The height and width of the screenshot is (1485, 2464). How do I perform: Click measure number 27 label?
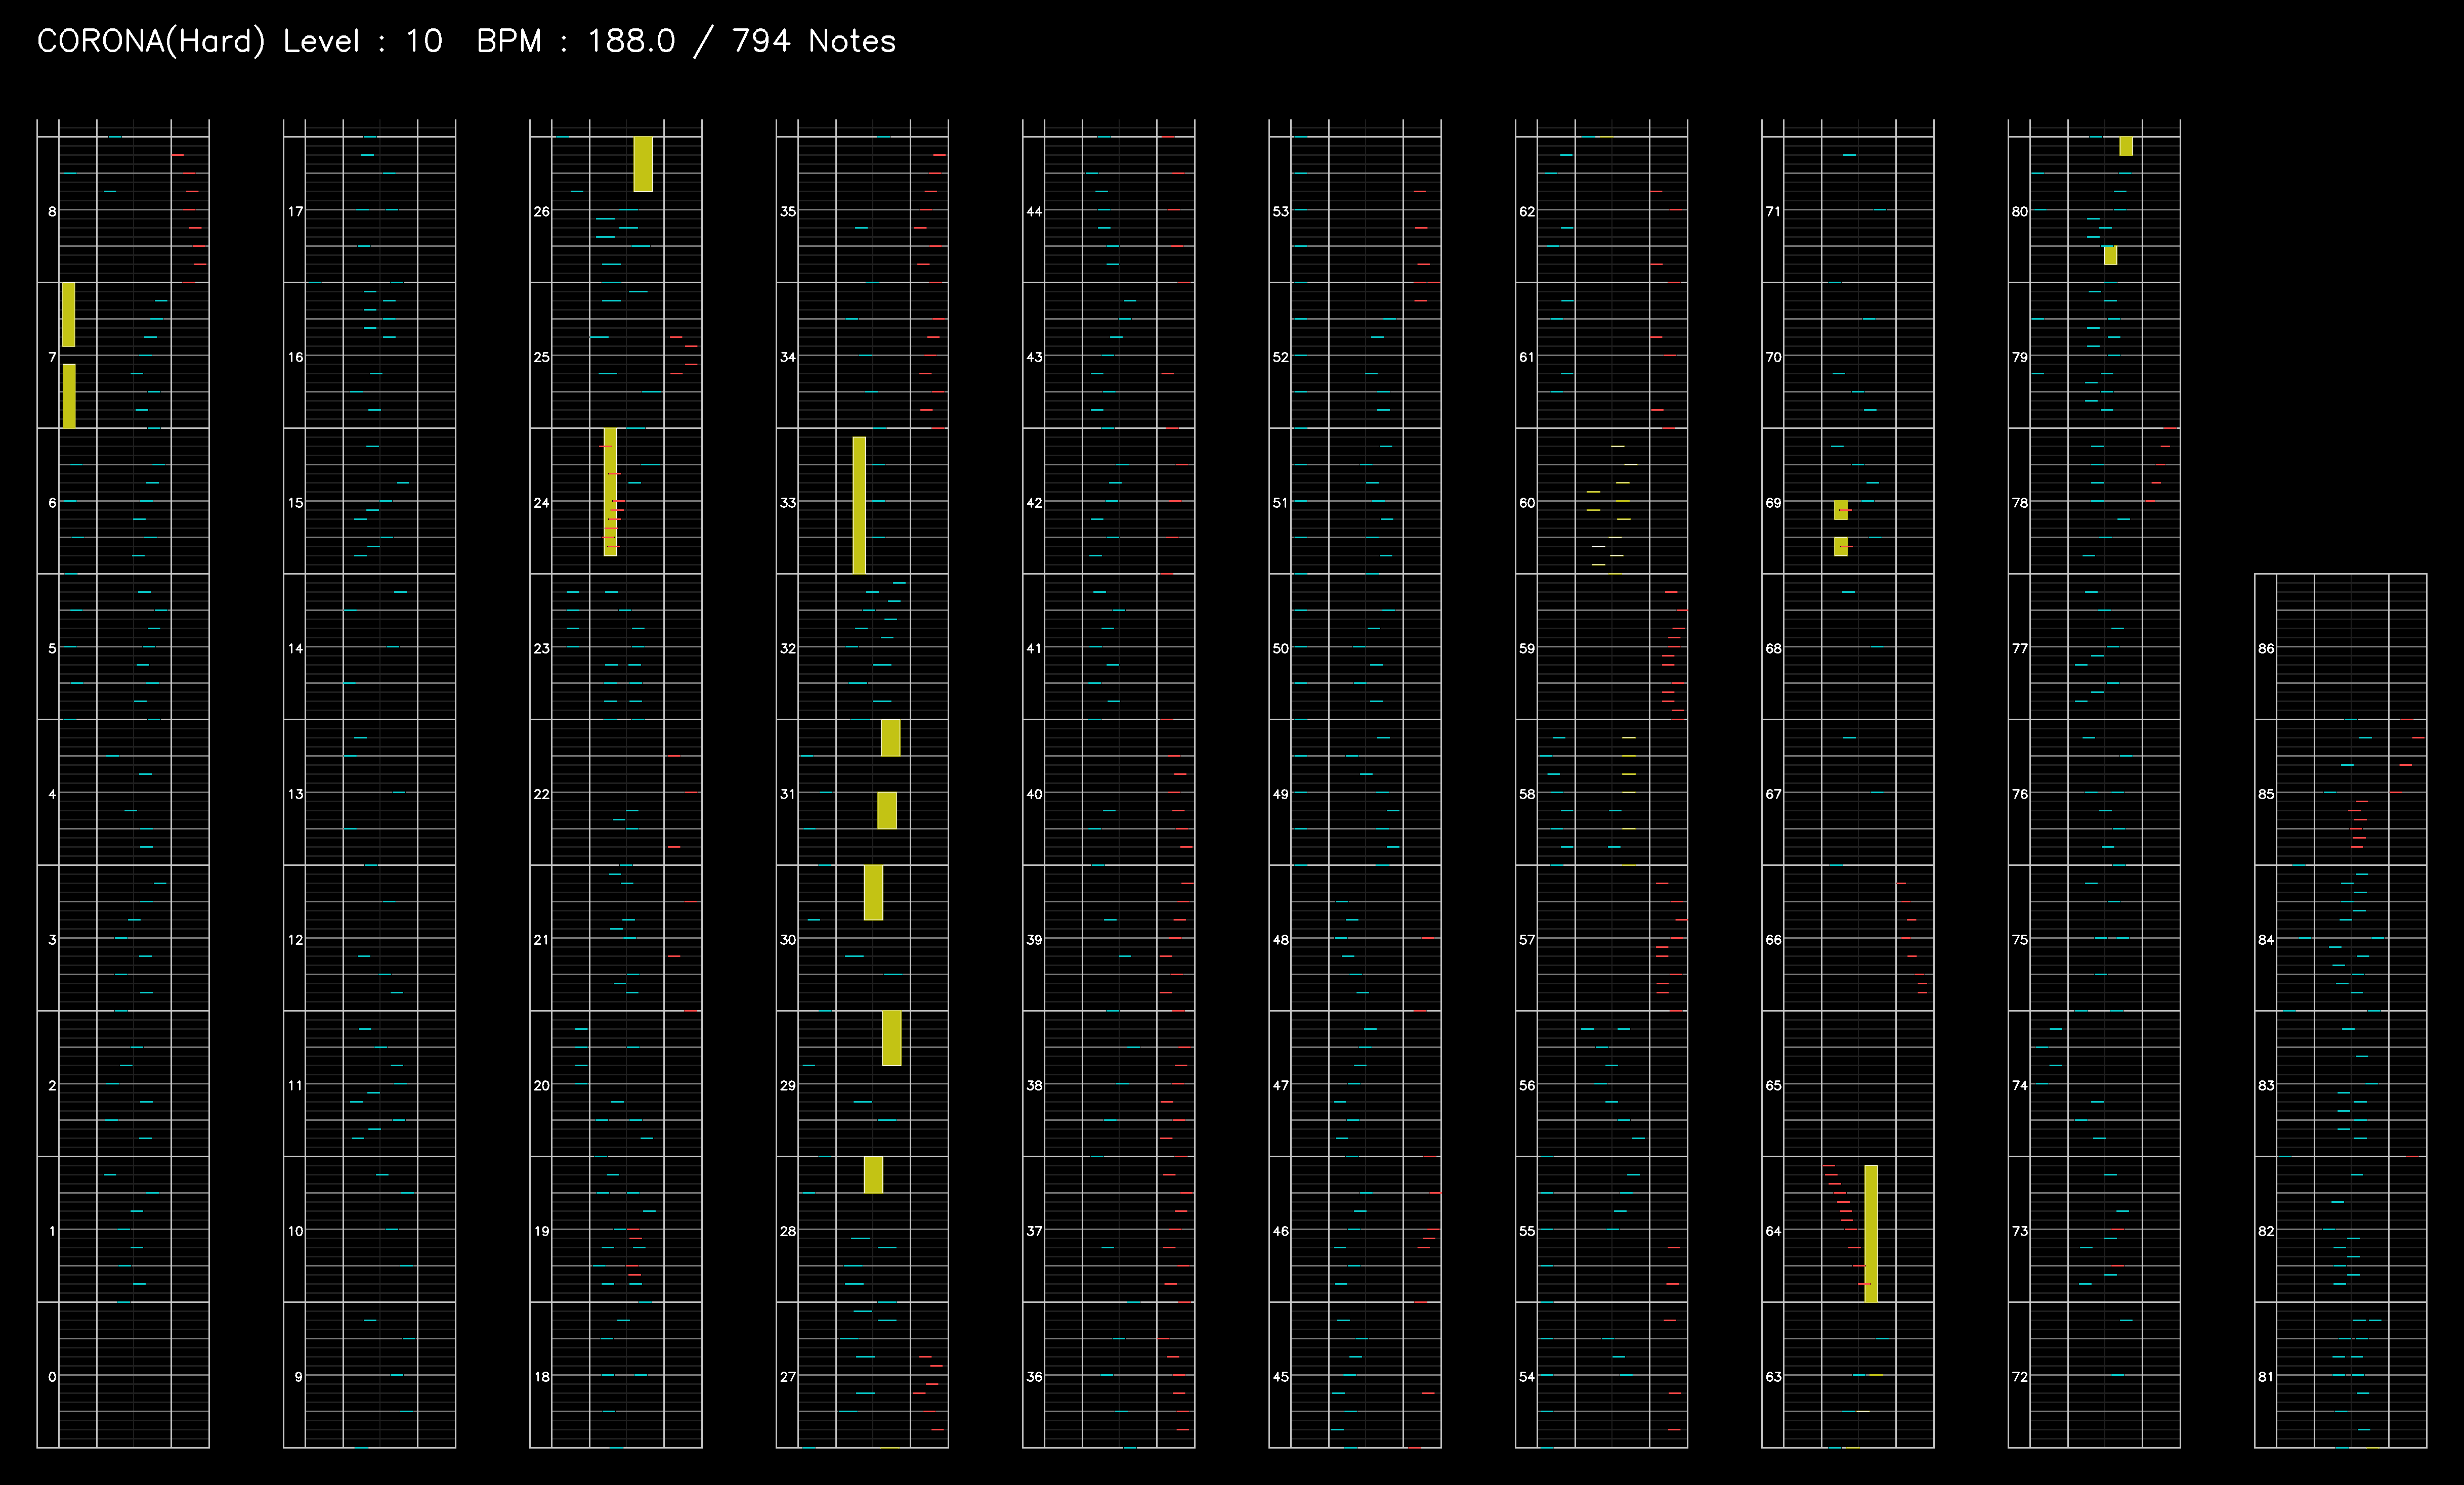788,1377
